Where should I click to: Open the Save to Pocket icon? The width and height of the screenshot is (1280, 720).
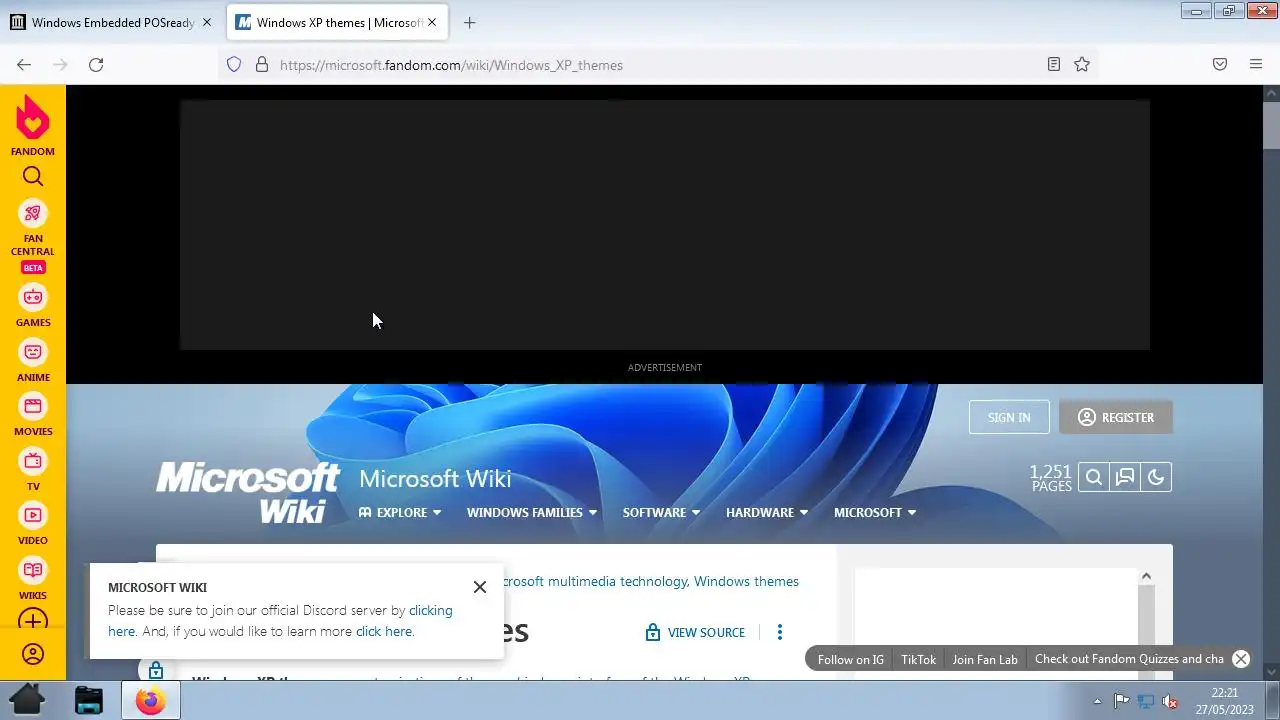(1220, 64)
